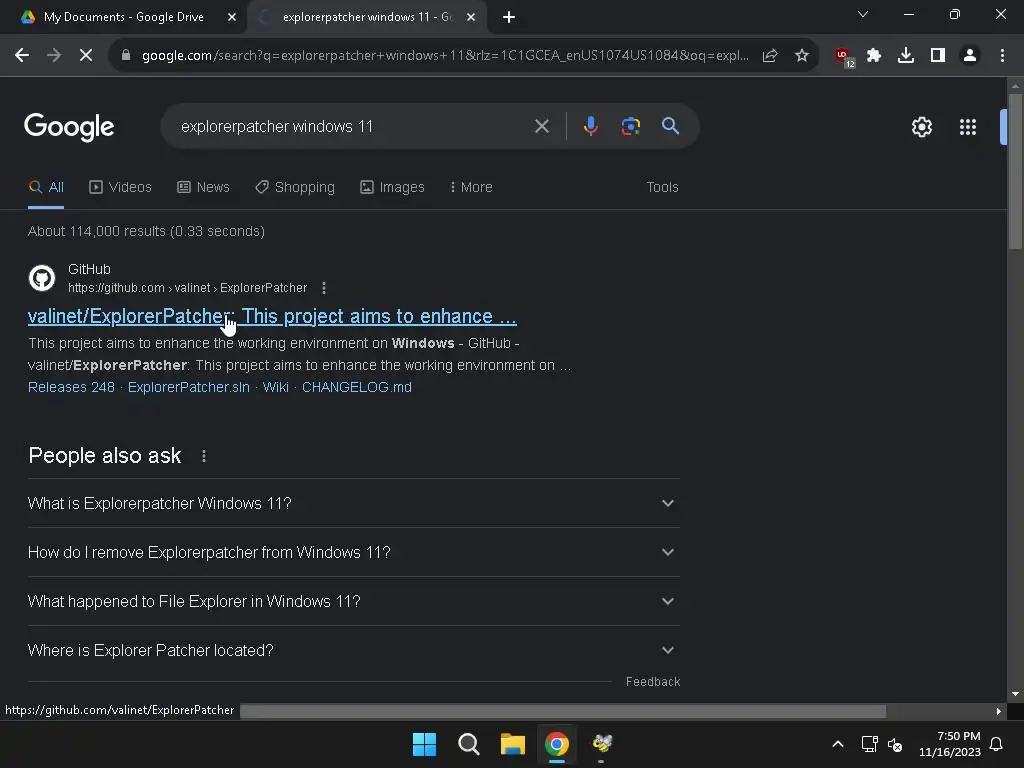The width and height of the screenshot is (1024, 768).
Task: Switch to Images results
Action: [392, 187]
